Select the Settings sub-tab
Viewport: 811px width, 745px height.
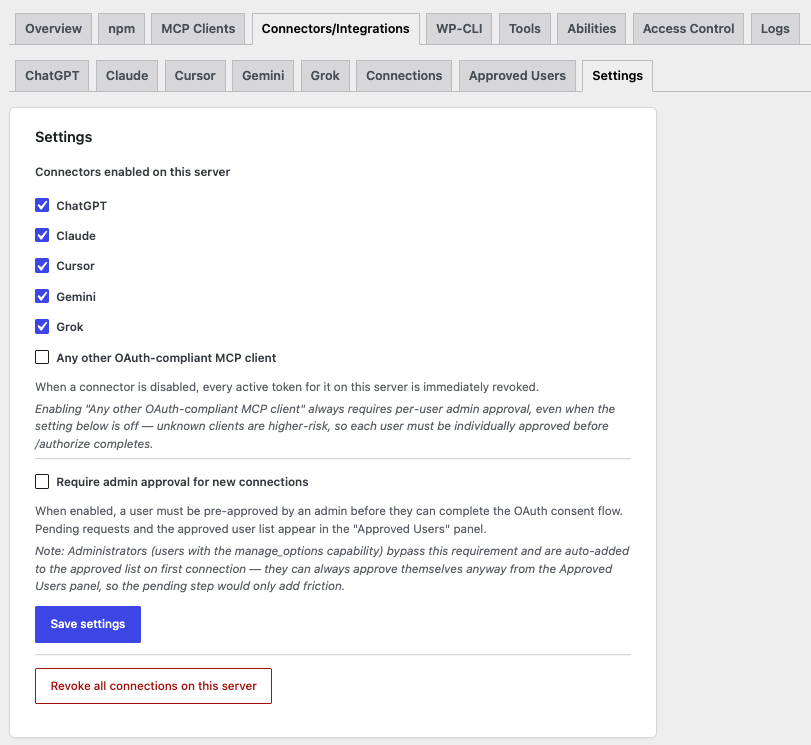(618, 76)
